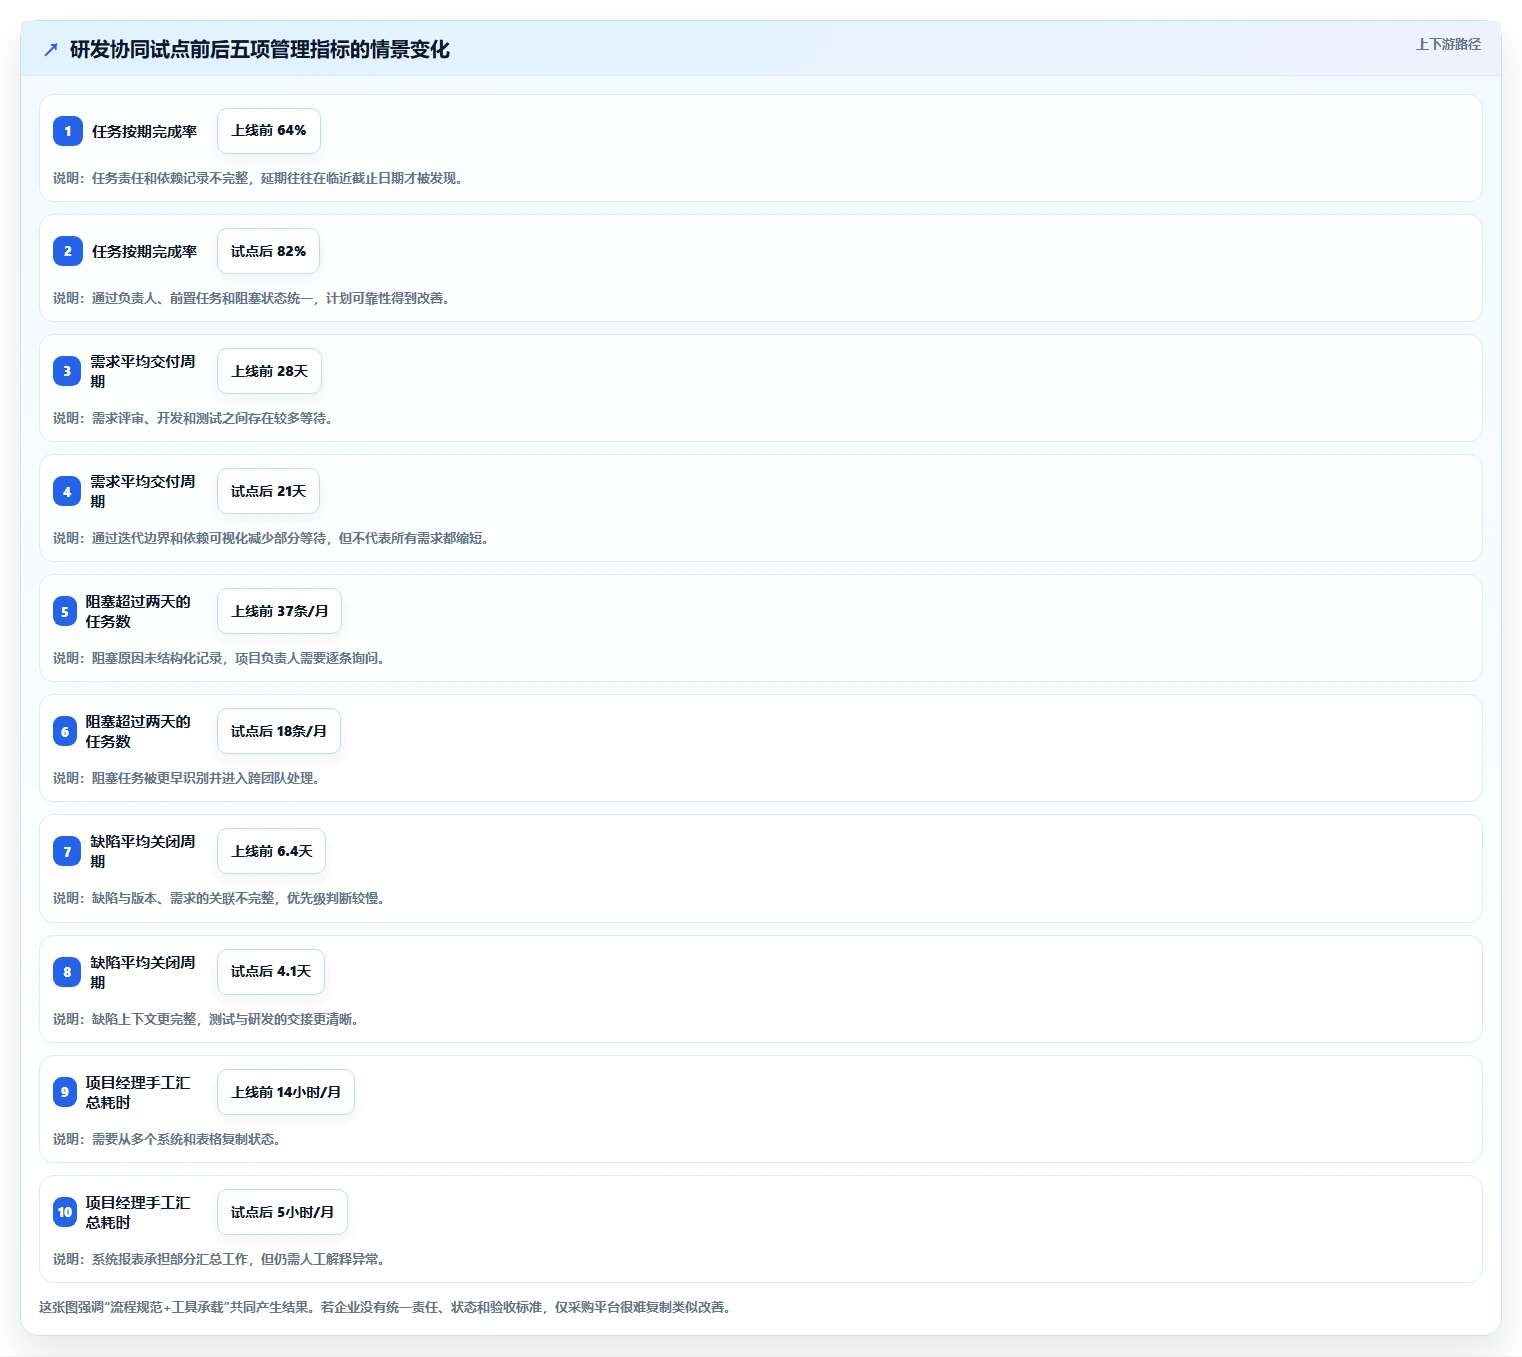Click 阻塞超过两天的任务数 label in card 6
The width and height of the screenshot is (1522, 1357).
pos(138,731)
